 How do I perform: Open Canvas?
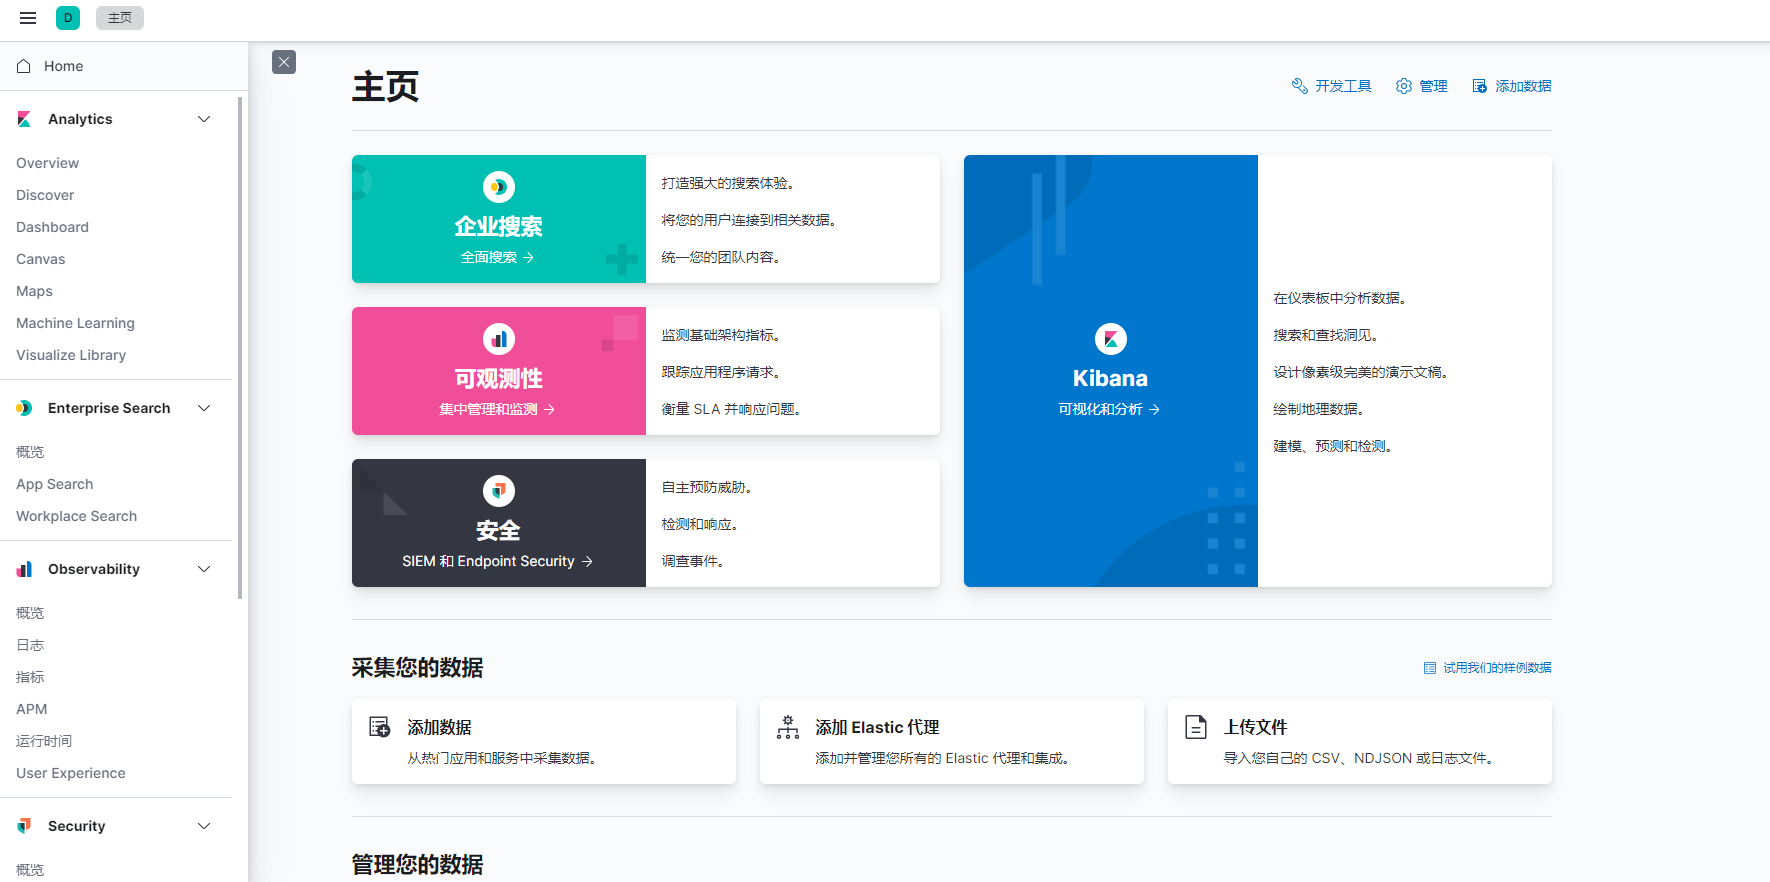pos(40,259)
